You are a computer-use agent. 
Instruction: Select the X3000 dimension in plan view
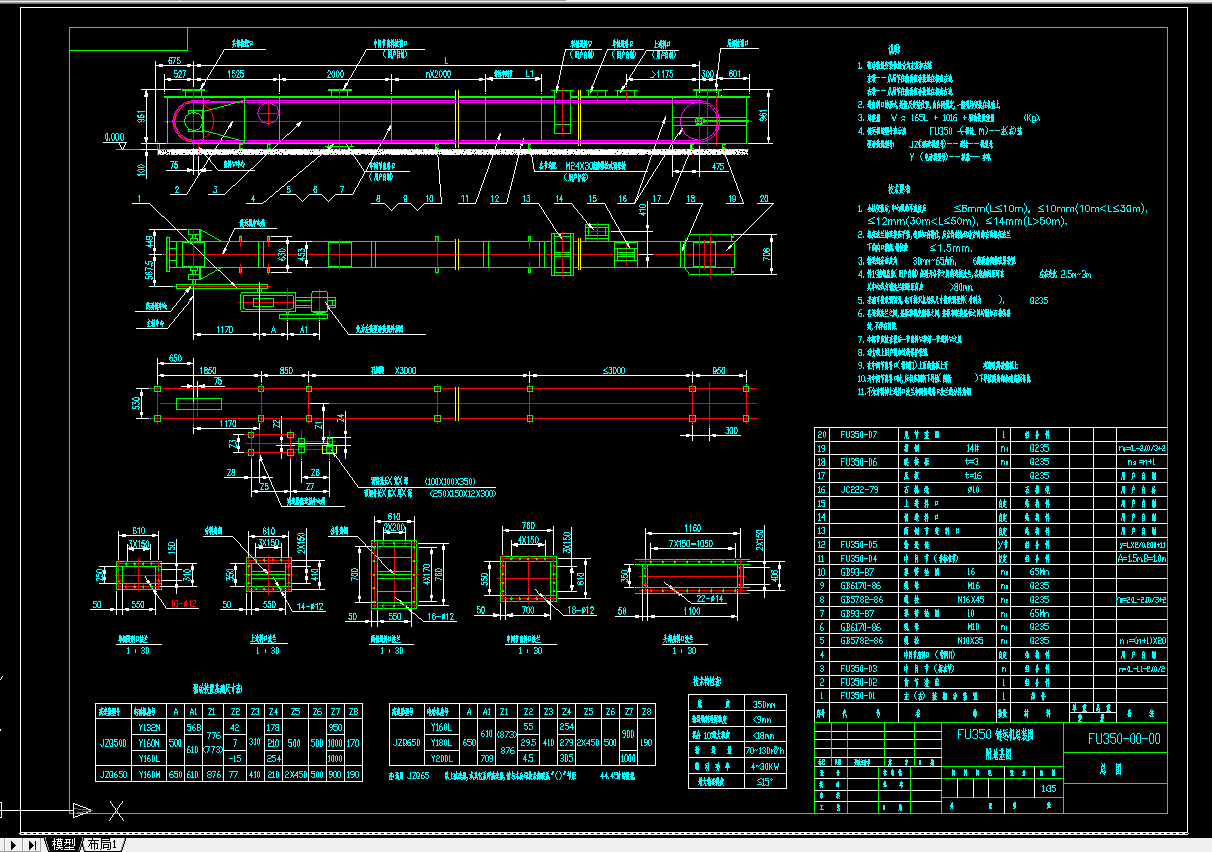pyautogui.click(x=404, y=369)
